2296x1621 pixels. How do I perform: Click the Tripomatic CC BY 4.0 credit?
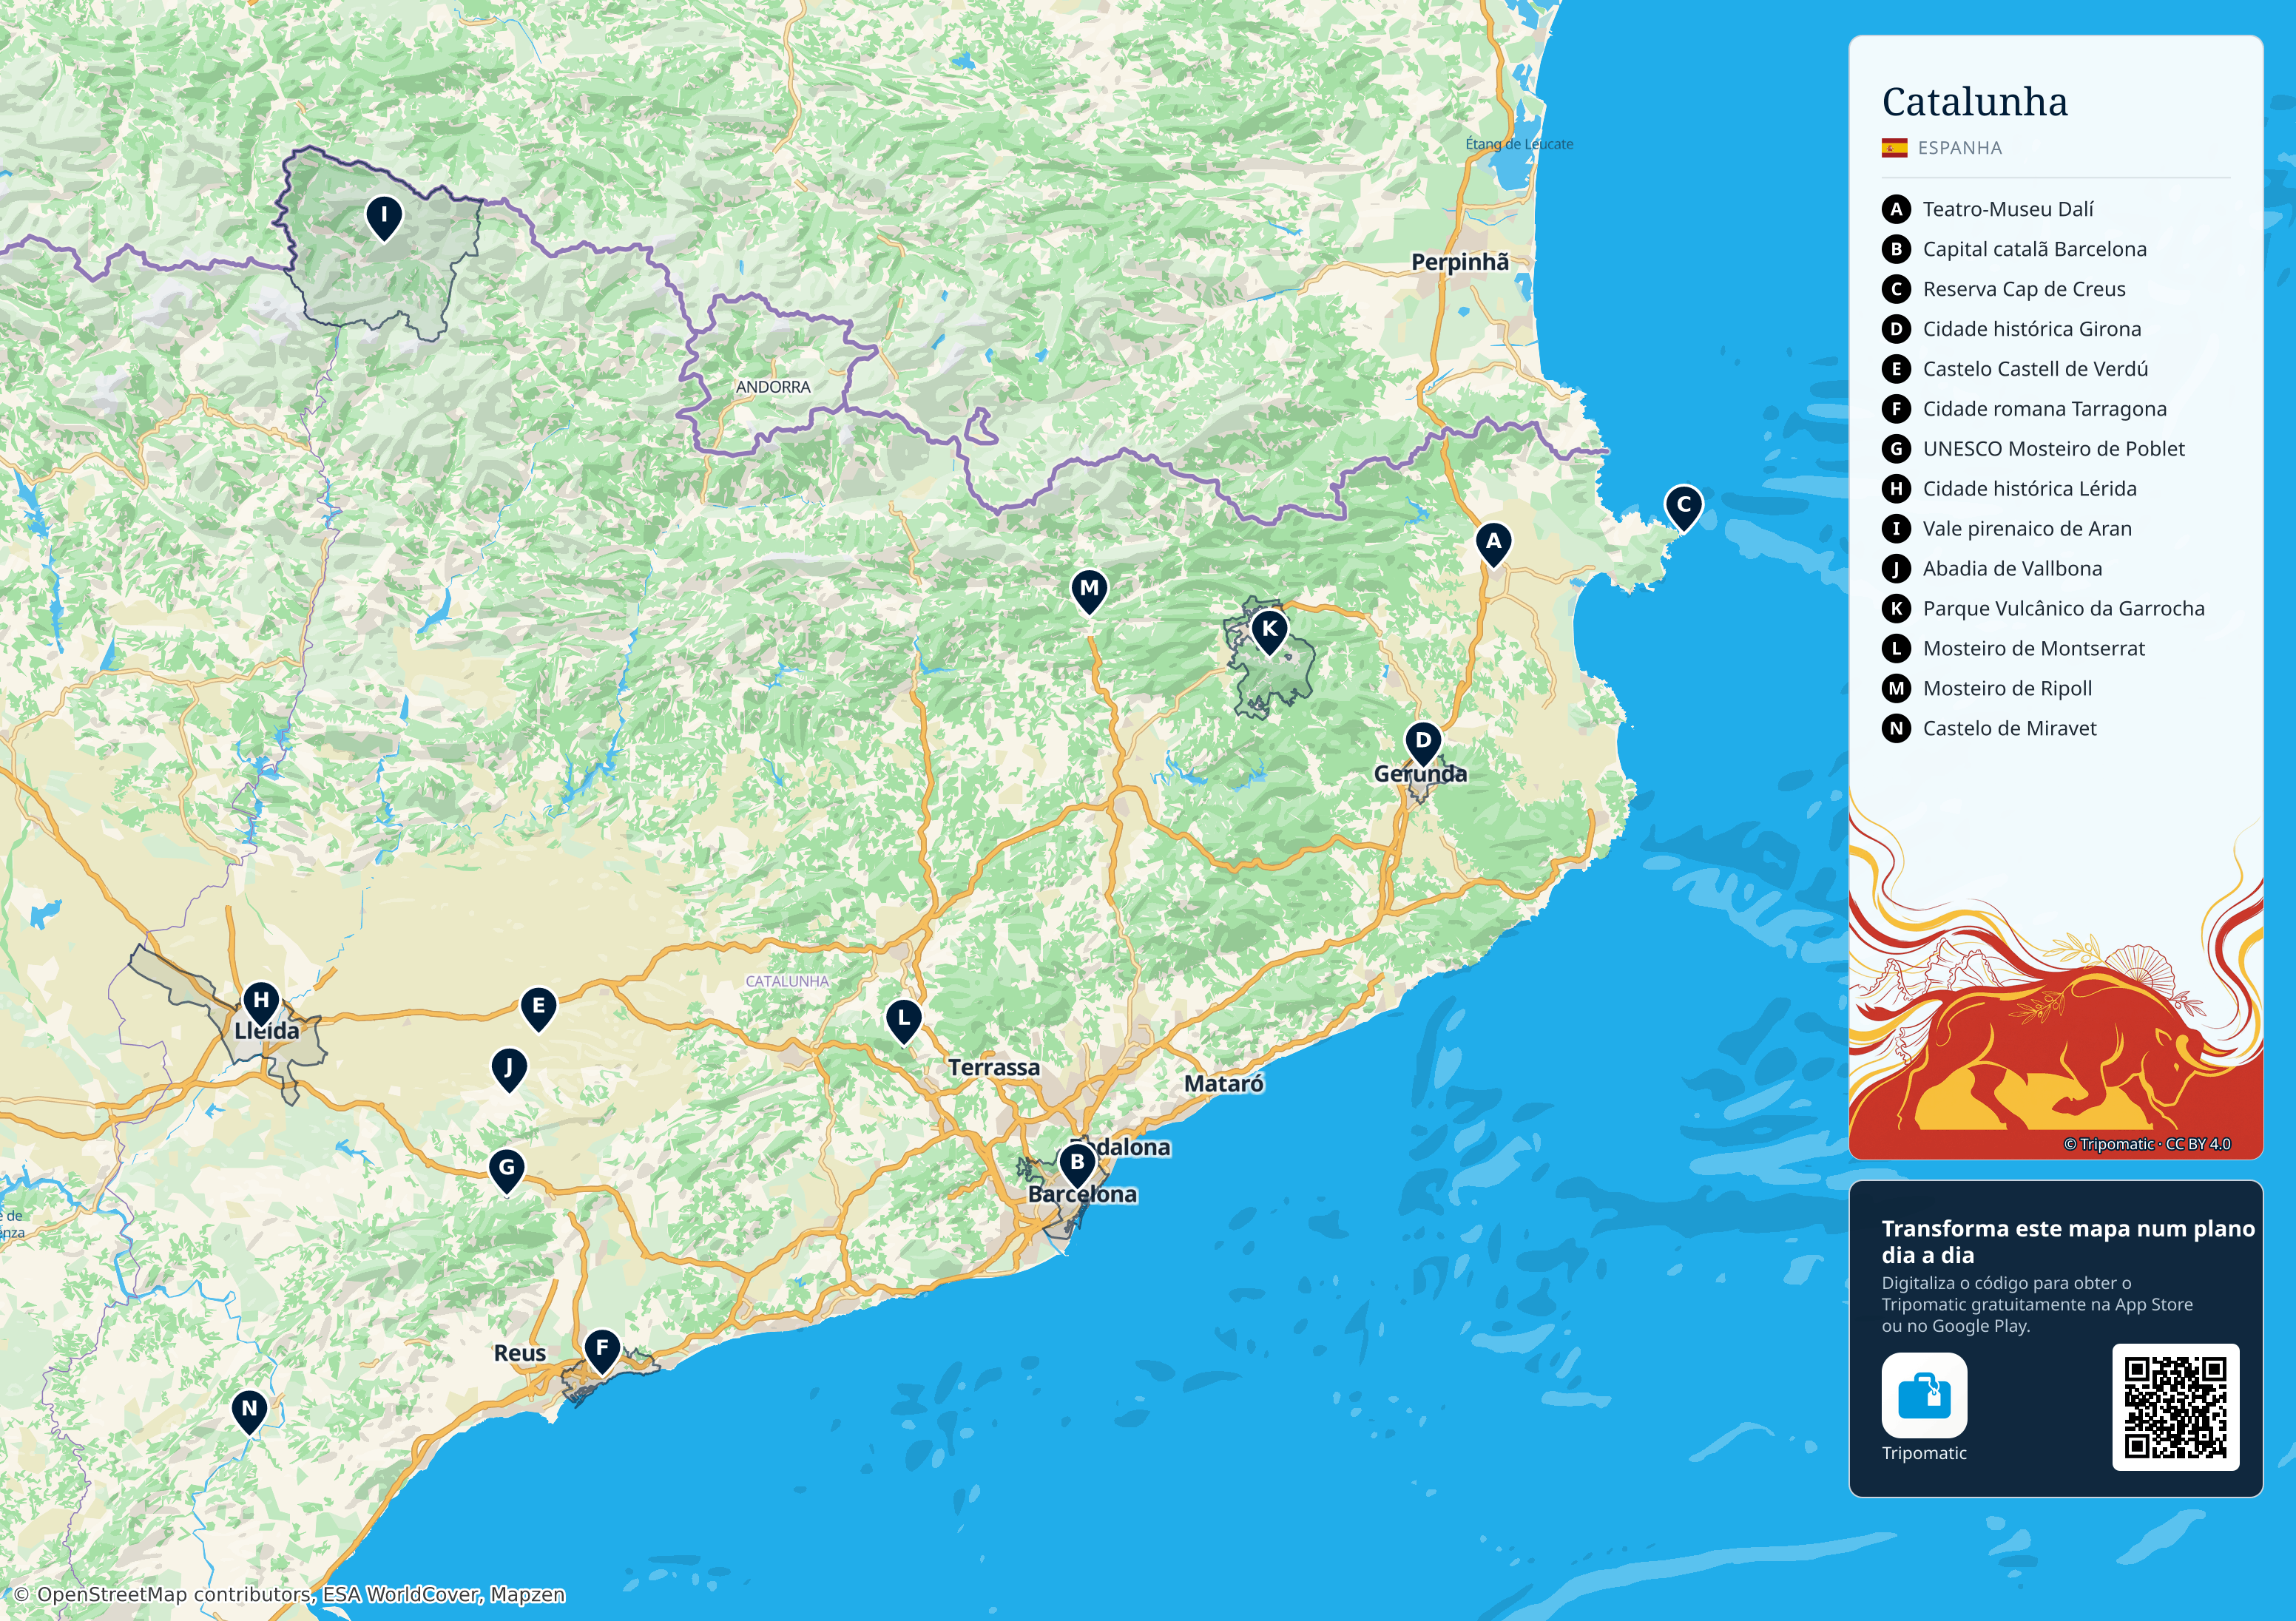pos(2147,1144)
